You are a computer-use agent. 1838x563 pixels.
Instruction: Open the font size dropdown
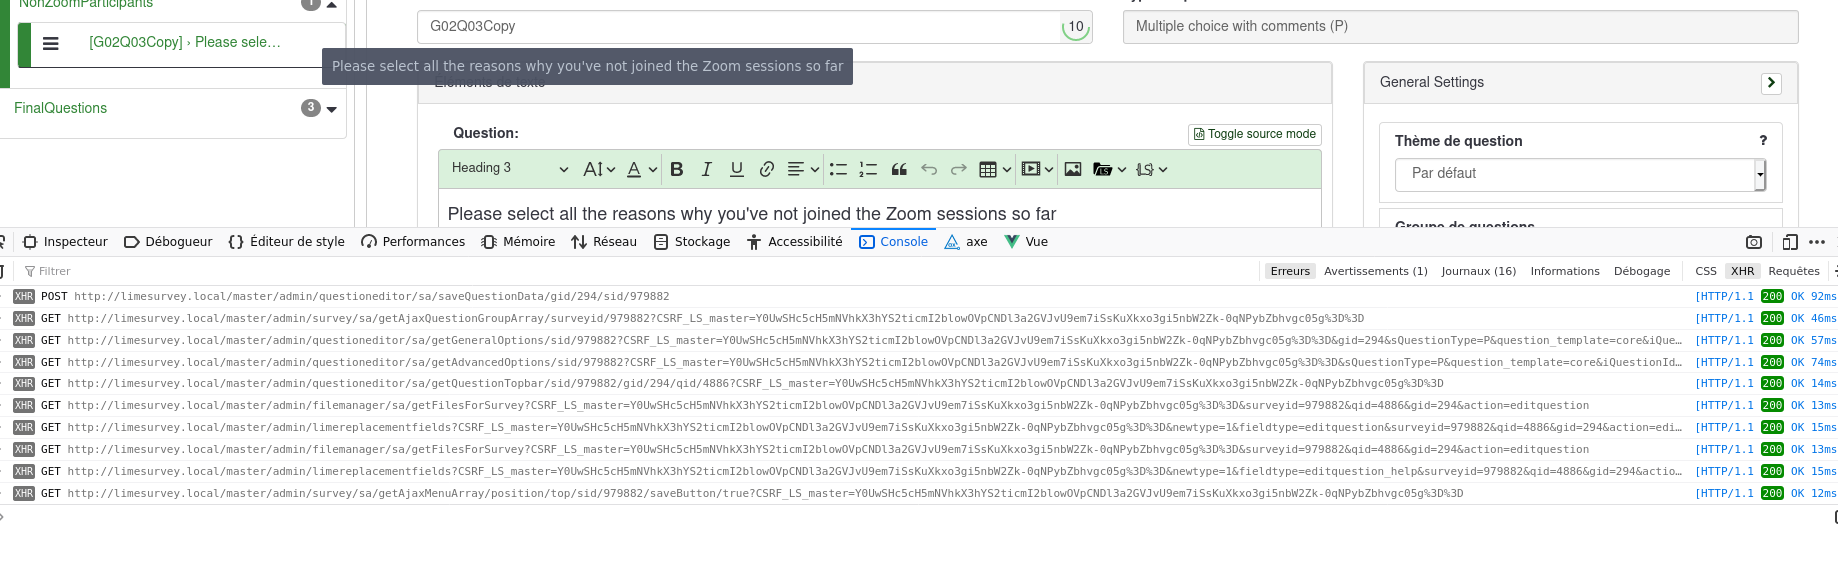[x=599, y=169]
